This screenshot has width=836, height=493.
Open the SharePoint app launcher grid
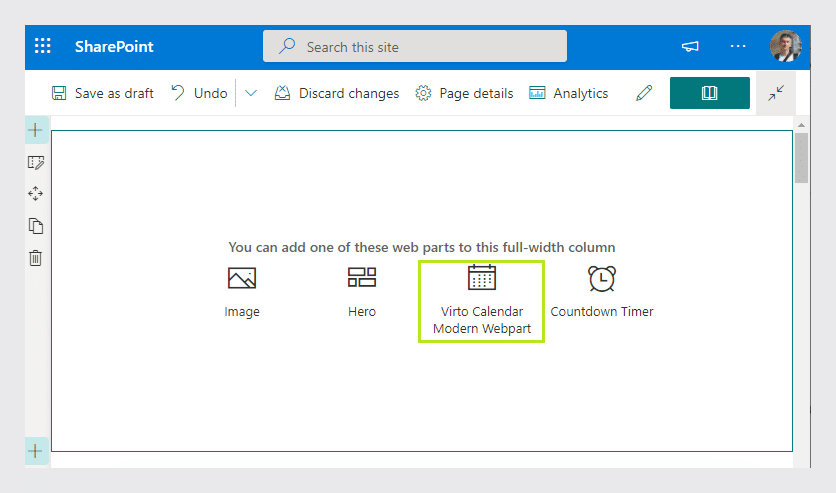point(43,46)
